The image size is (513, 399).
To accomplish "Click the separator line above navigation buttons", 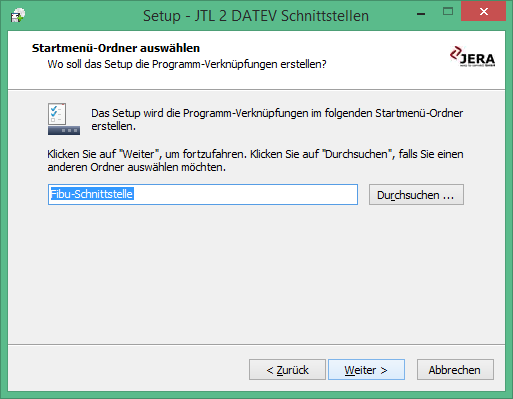I will [x=256, y=344].
